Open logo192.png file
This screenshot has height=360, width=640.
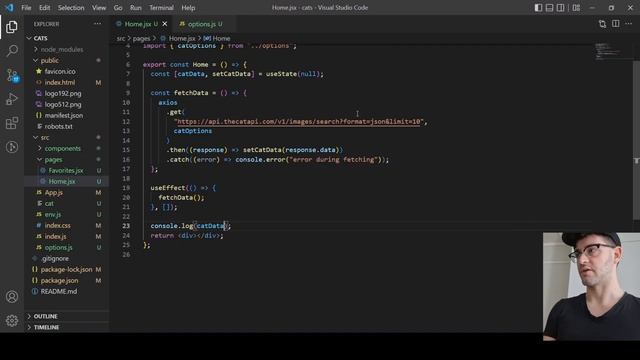(x=67, y=93)
